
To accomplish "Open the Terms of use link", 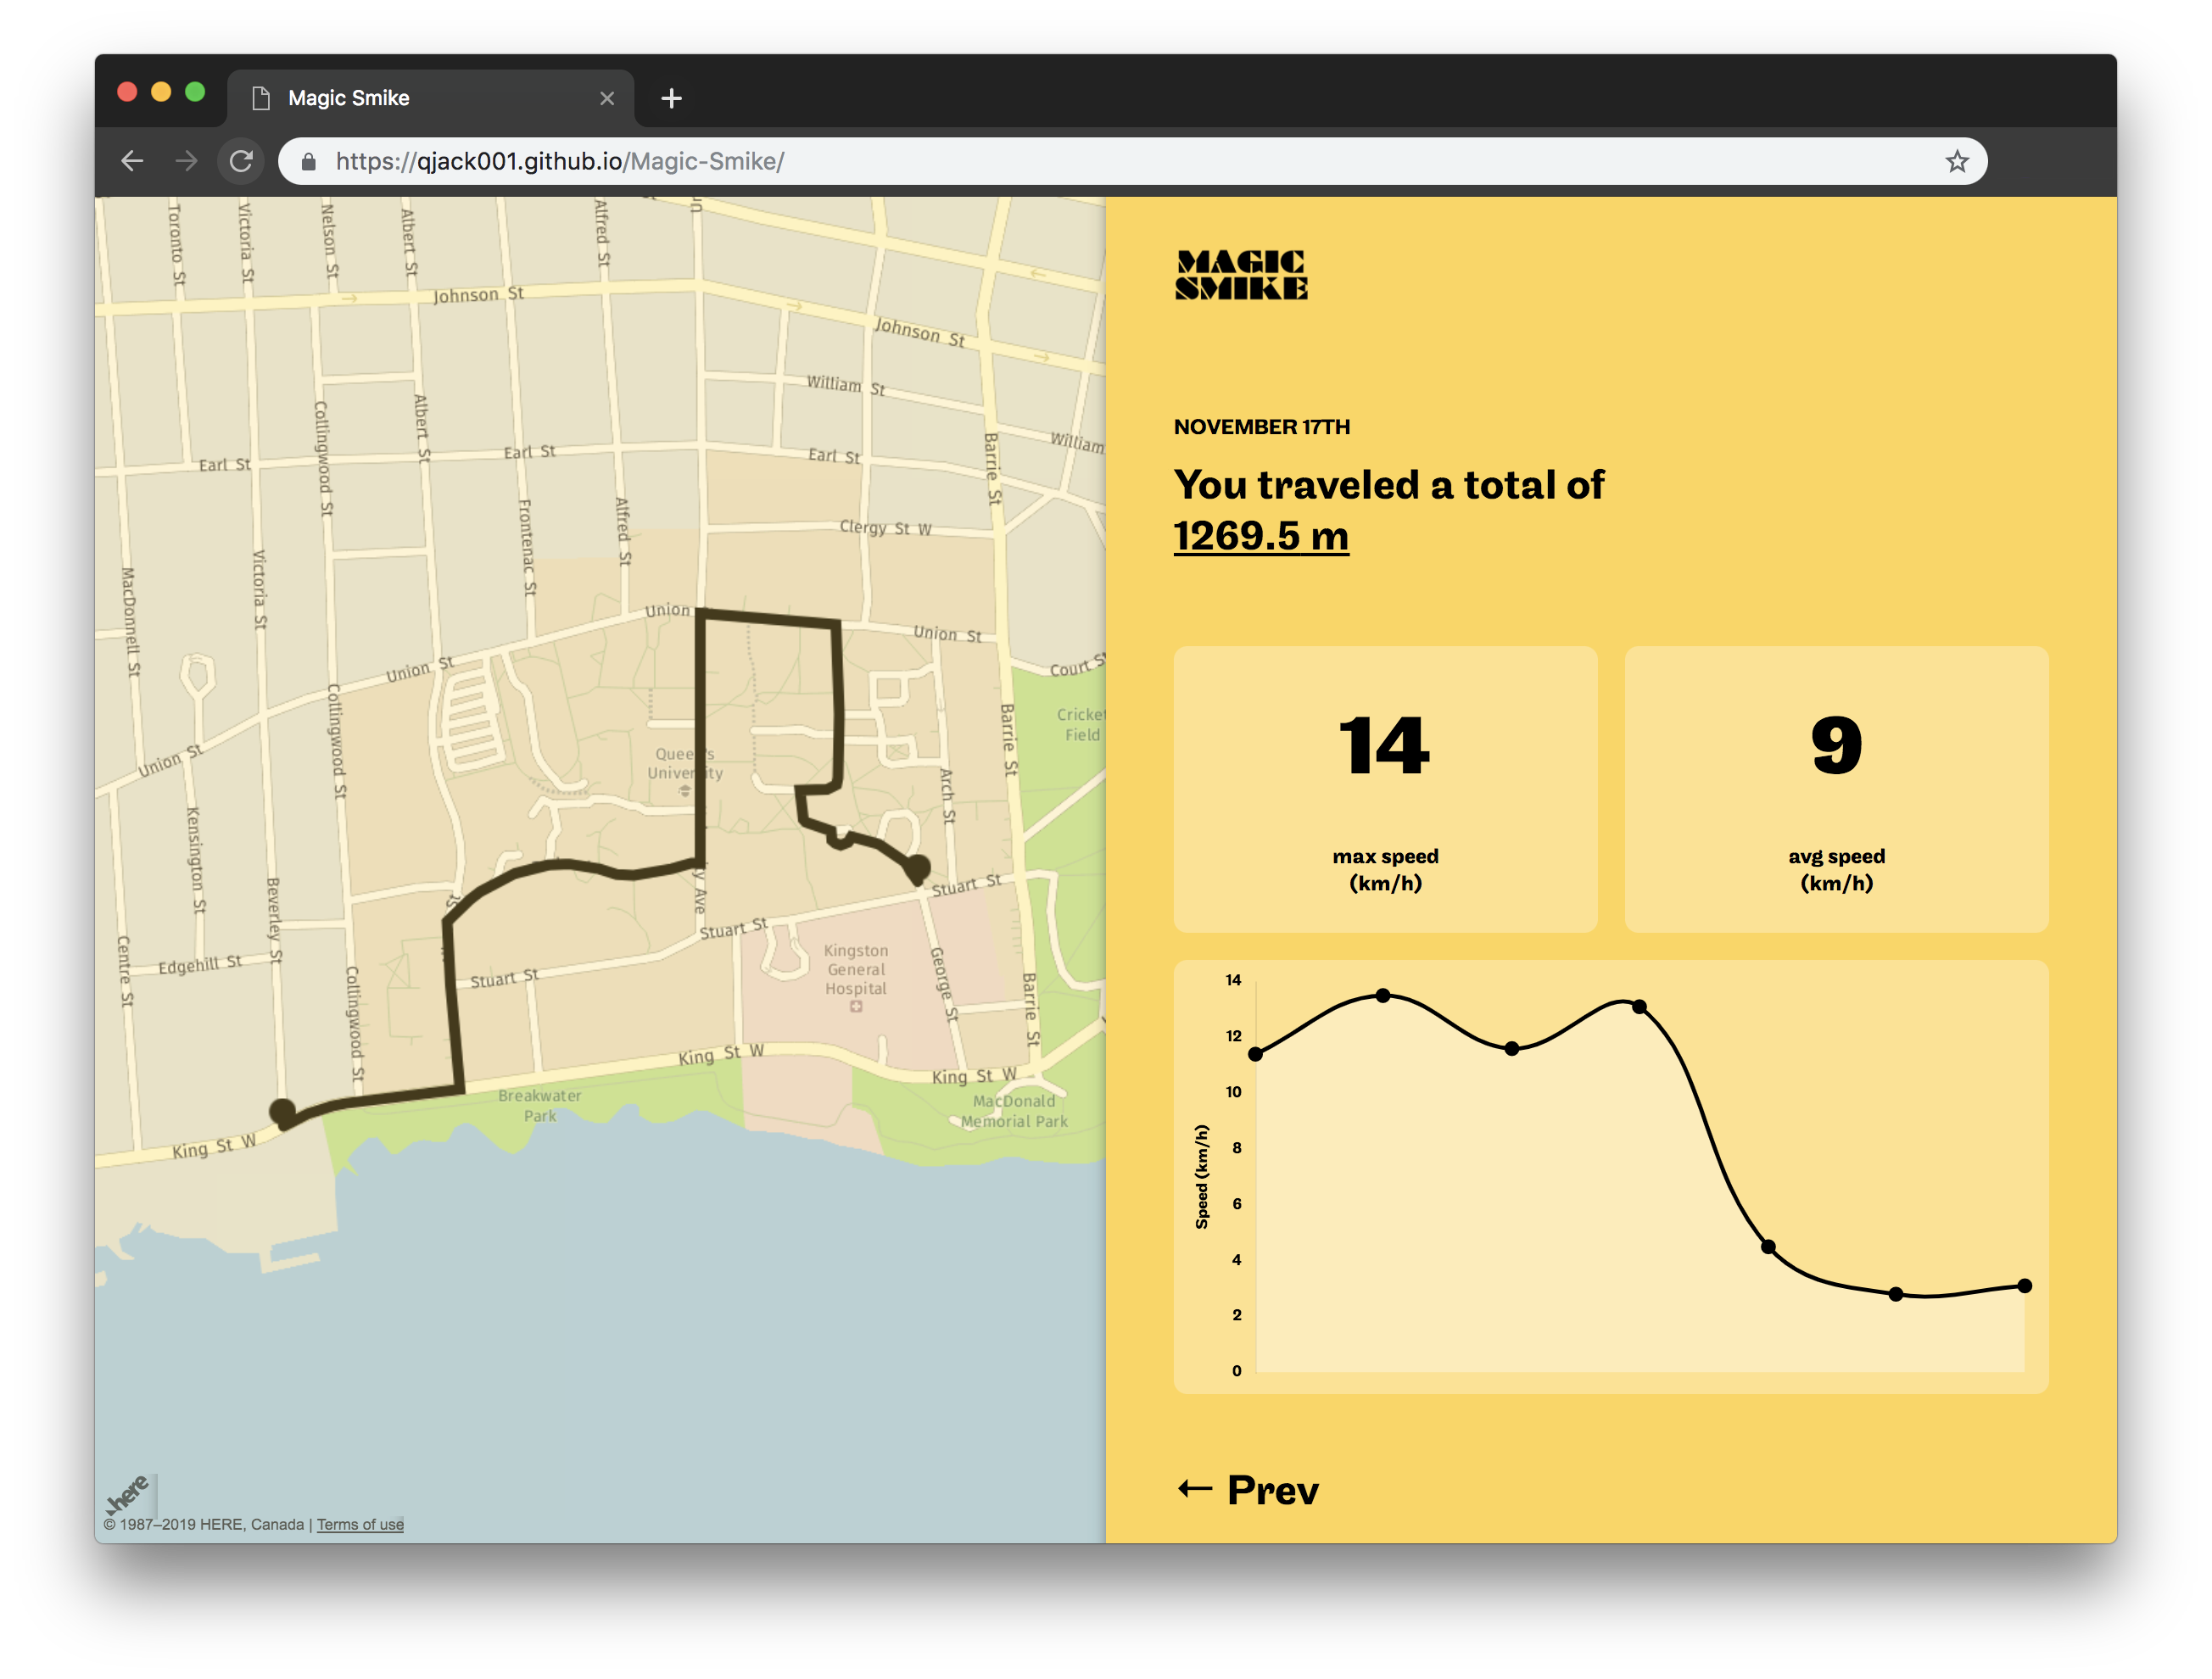I will click(360, 1524).
